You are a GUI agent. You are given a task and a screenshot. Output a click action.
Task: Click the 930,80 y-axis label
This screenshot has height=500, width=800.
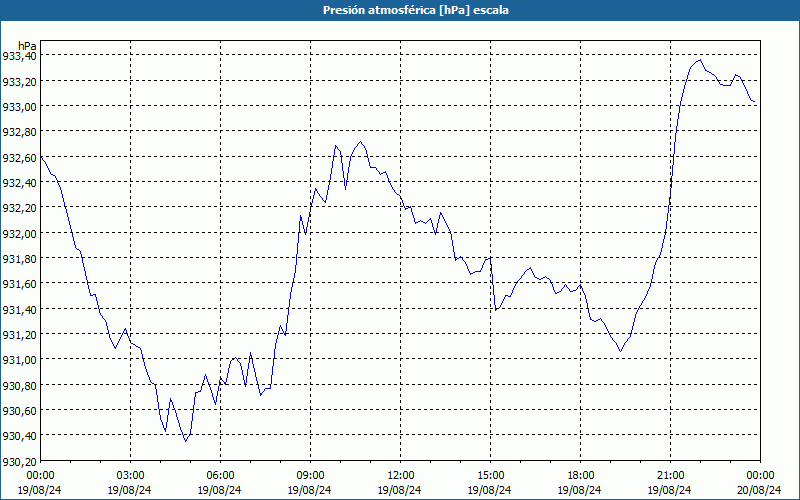tap(19, 385)
